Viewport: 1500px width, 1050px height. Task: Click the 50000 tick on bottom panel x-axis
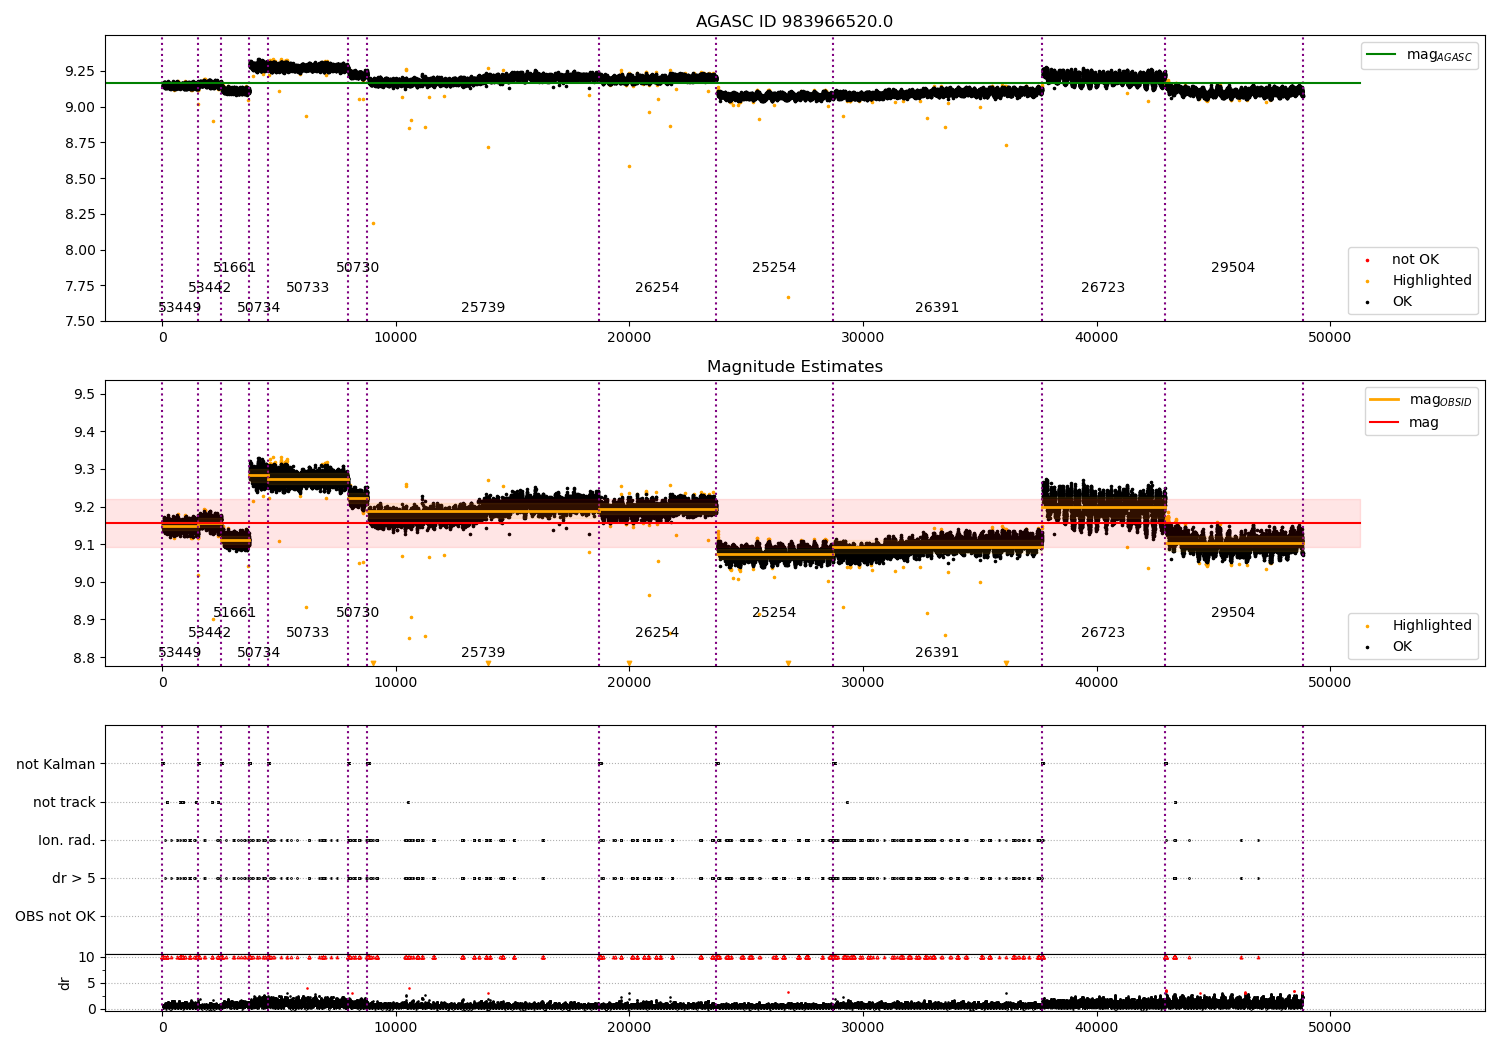point(1330,1027)
